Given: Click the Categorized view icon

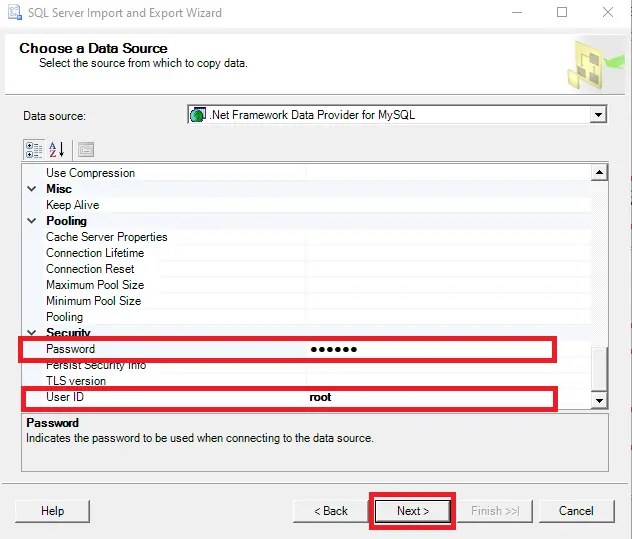Looking at the screenshot, I should [x=34, y=150].
